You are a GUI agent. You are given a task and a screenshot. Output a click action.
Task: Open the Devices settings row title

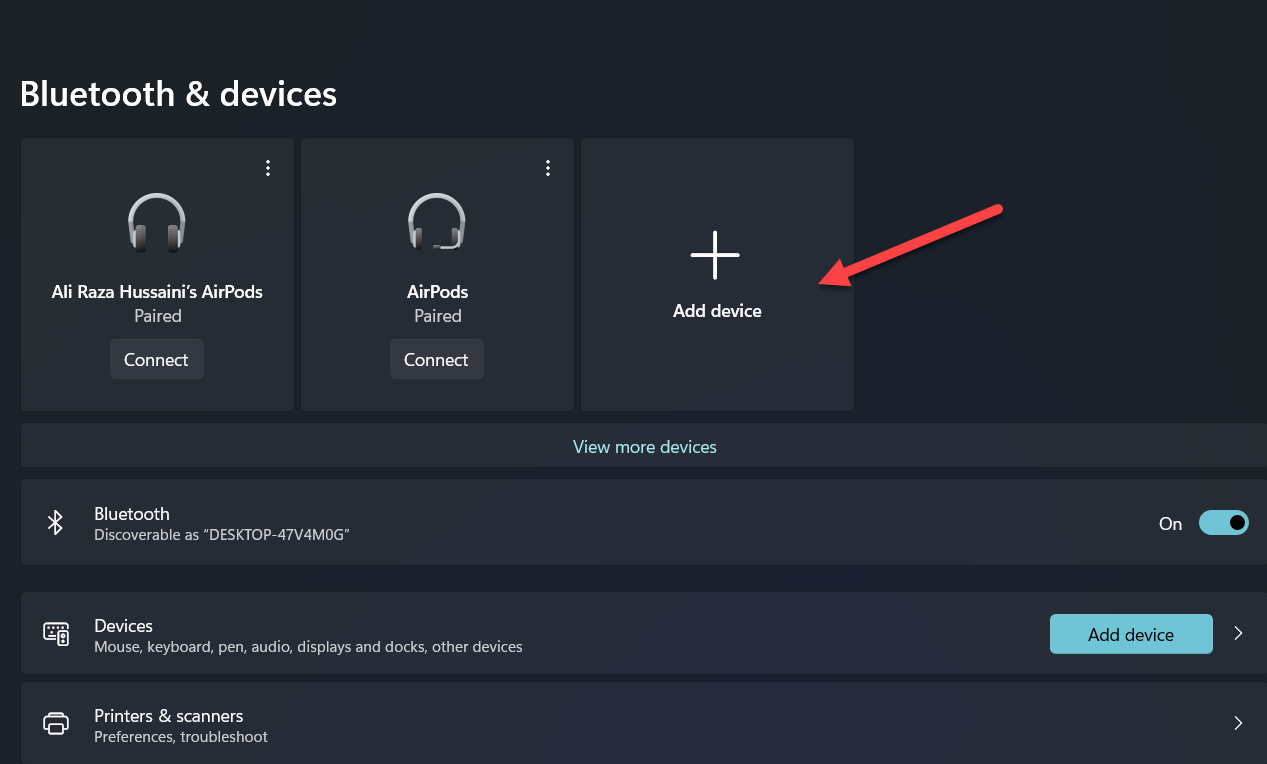tap(123, 626)
